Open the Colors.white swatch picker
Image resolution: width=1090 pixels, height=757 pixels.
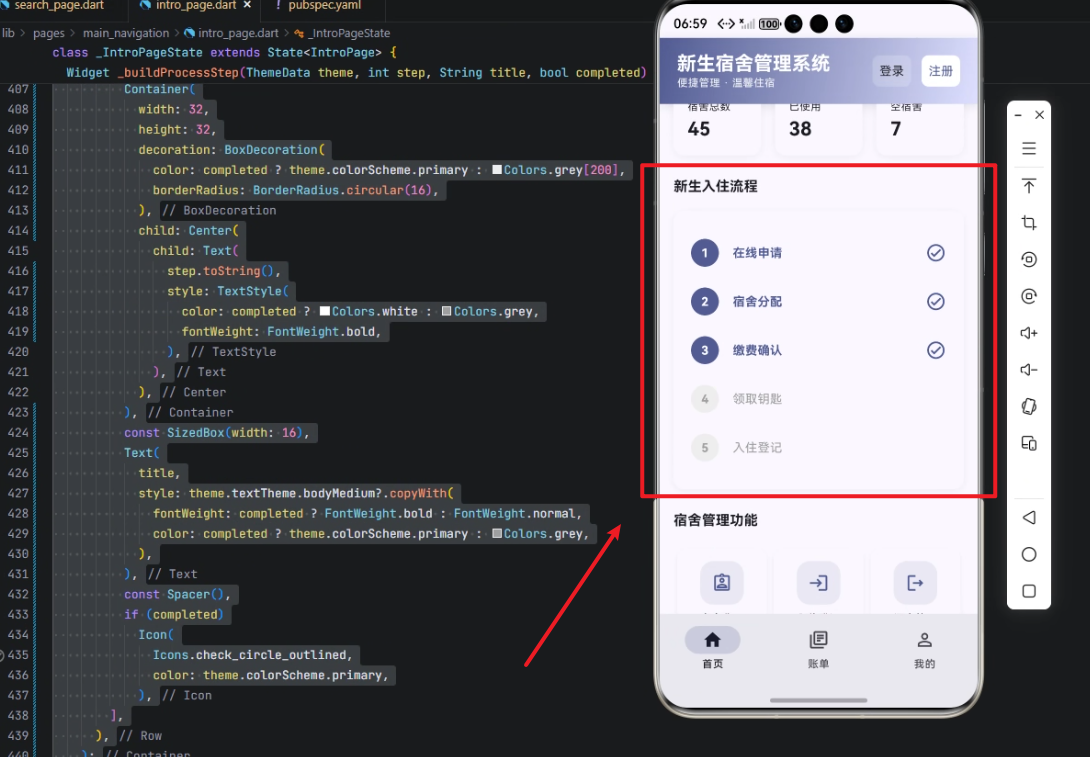tap(325, 311)
